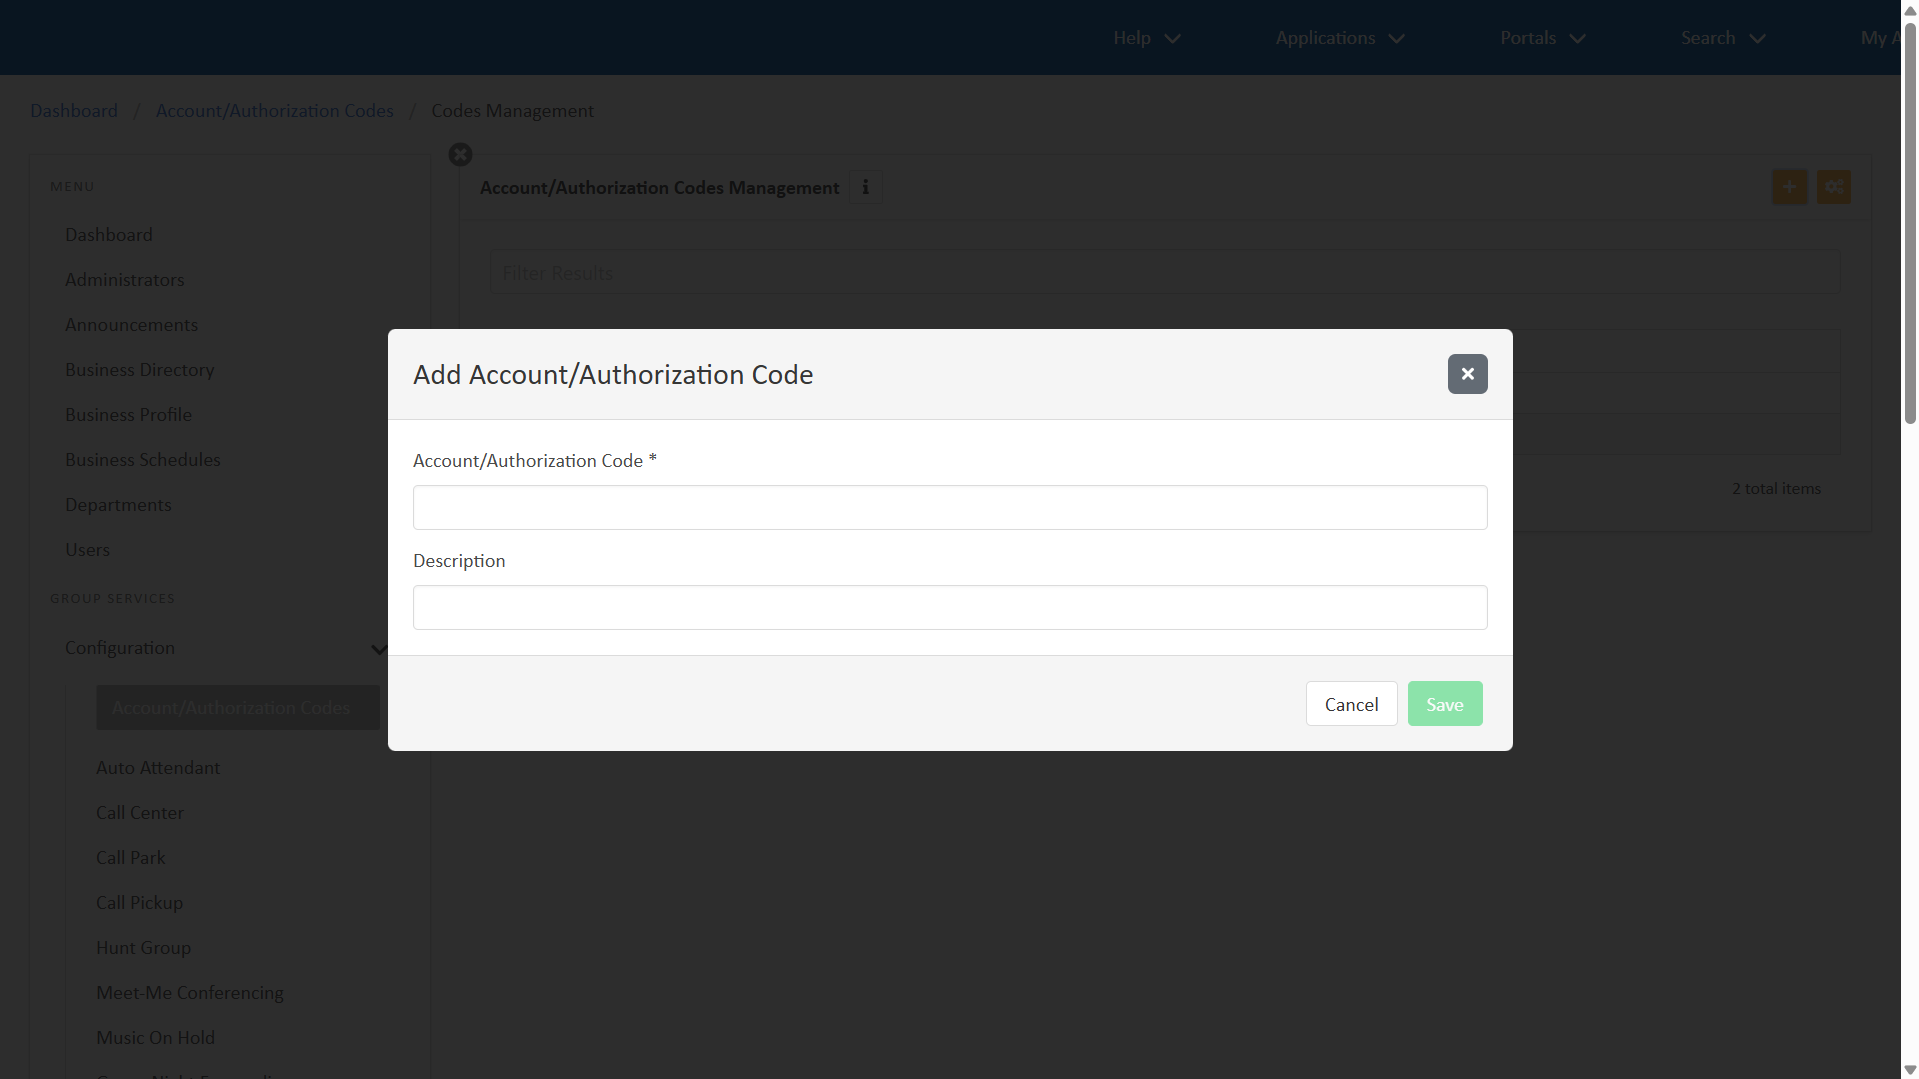Select Business Directory in sidebar menu

tap(140, 370)
